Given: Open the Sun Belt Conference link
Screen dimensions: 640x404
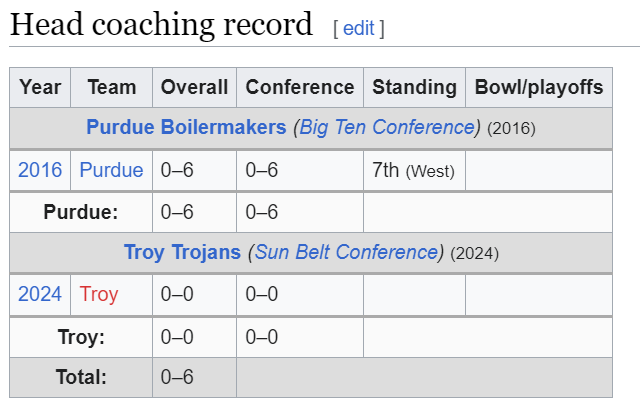Looking at the screenshot, I should coord(347,252).
